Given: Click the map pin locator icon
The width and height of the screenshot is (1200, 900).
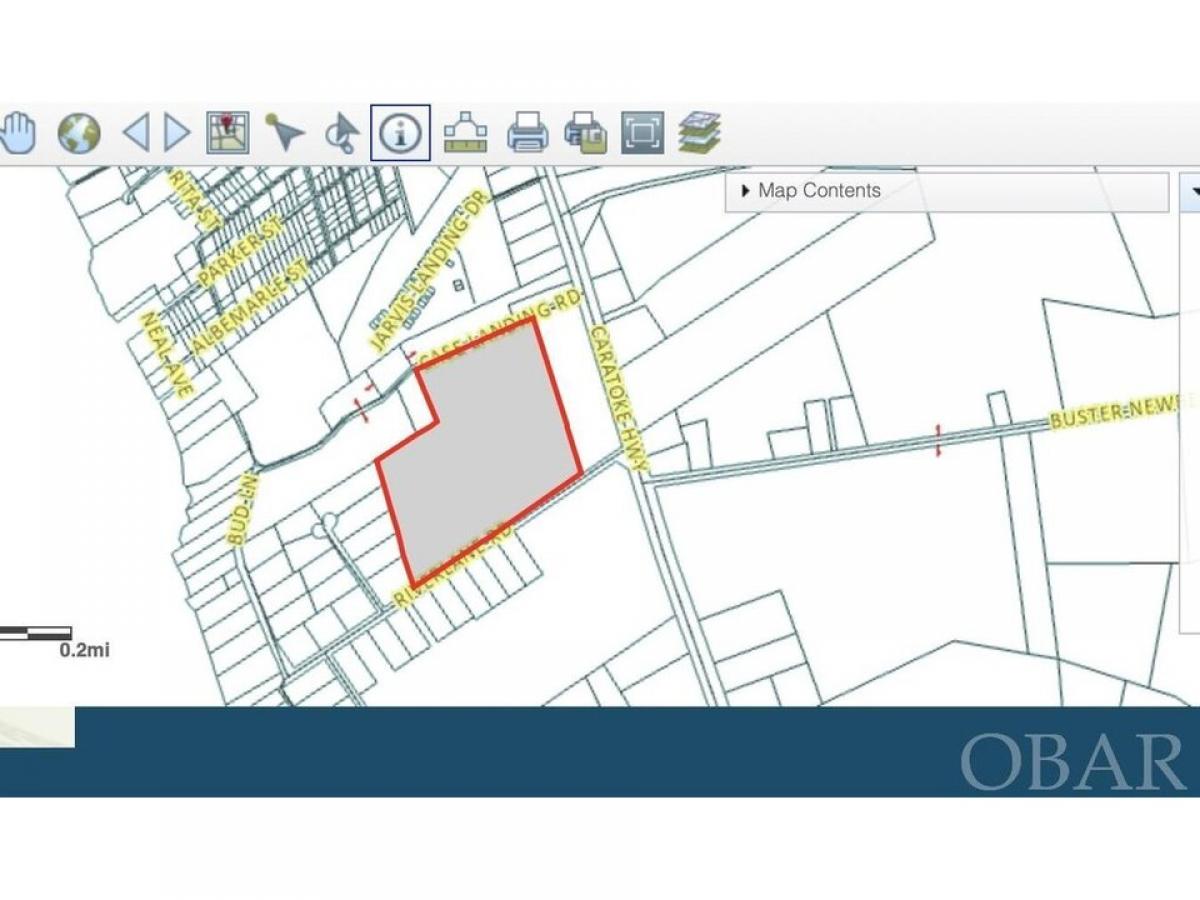Looking at the screenshot, I should click(228, 133).
